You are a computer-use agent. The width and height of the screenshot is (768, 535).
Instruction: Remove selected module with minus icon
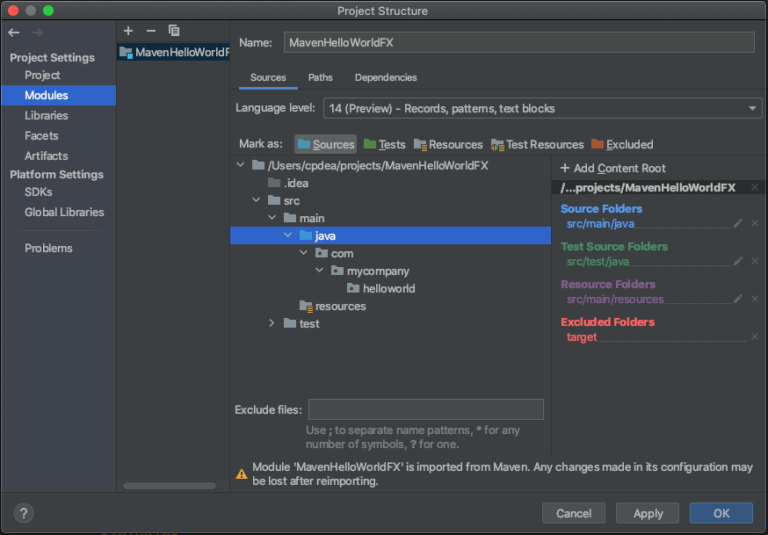151,31
